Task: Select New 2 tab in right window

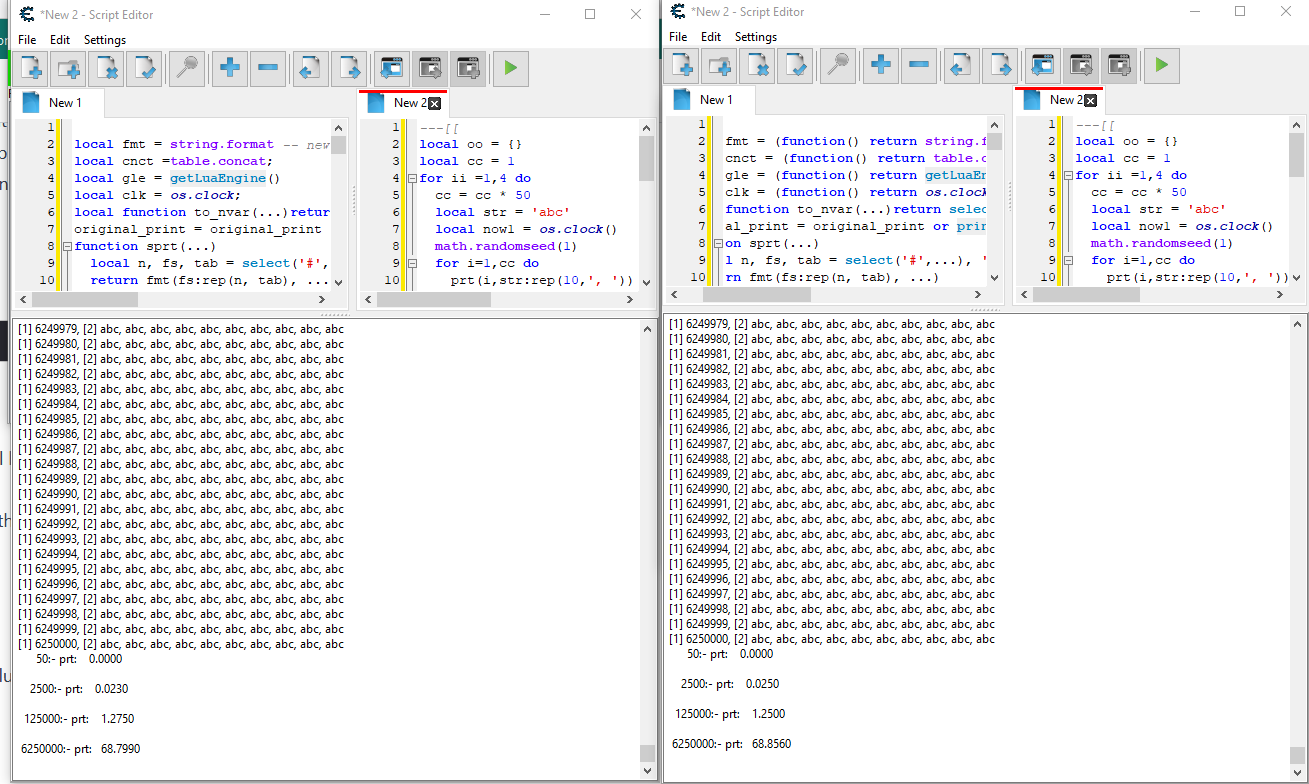Action: pyautogui.click(x=1059, y=100)
